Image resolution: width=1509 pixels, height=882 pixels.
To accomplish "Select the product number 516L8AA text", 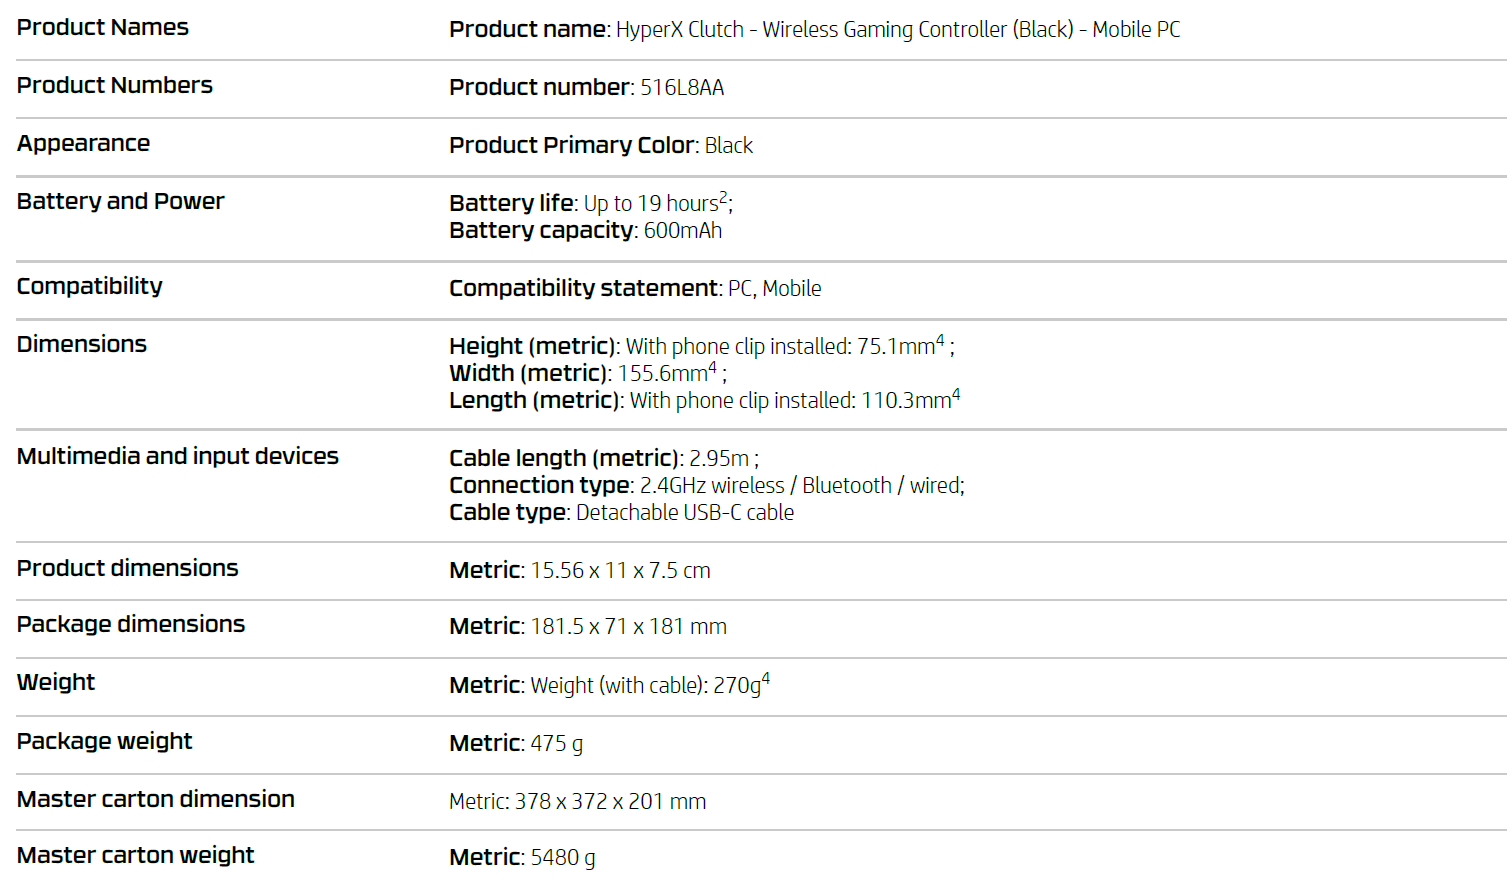I will coord(682,88).
